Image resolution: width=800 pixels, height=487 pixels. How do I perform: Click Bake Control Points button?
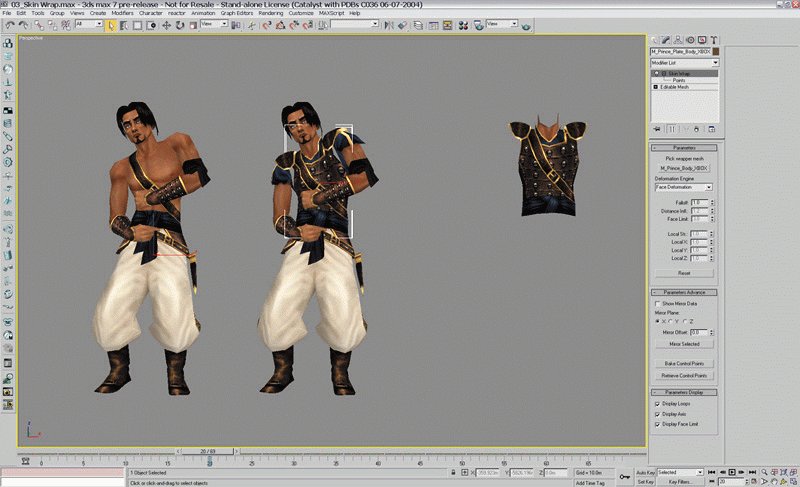684,364
